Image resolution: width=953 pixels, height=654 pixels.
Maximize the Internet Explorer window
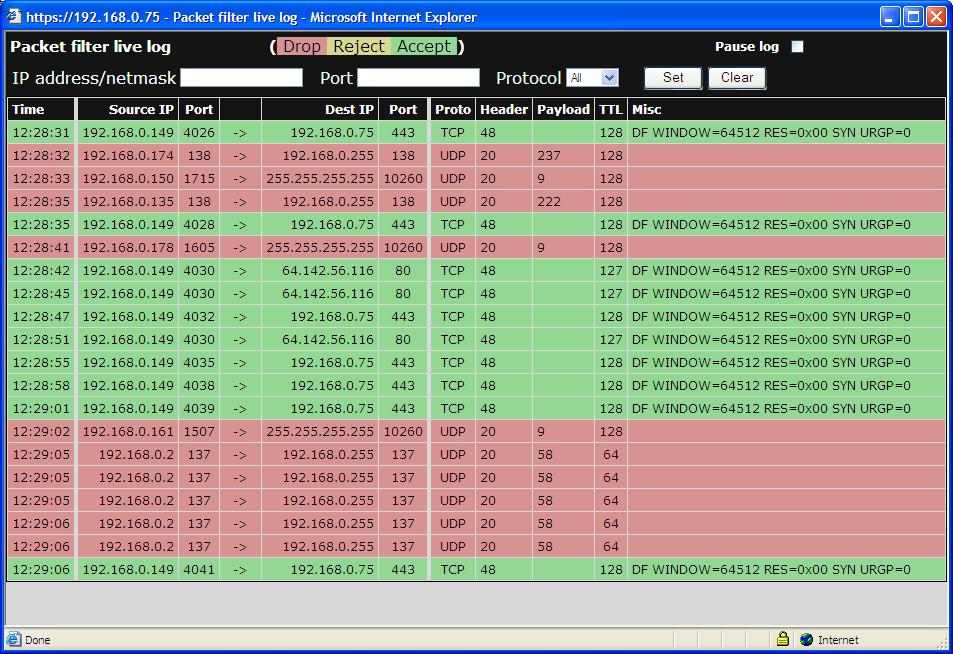click(913, 17)
